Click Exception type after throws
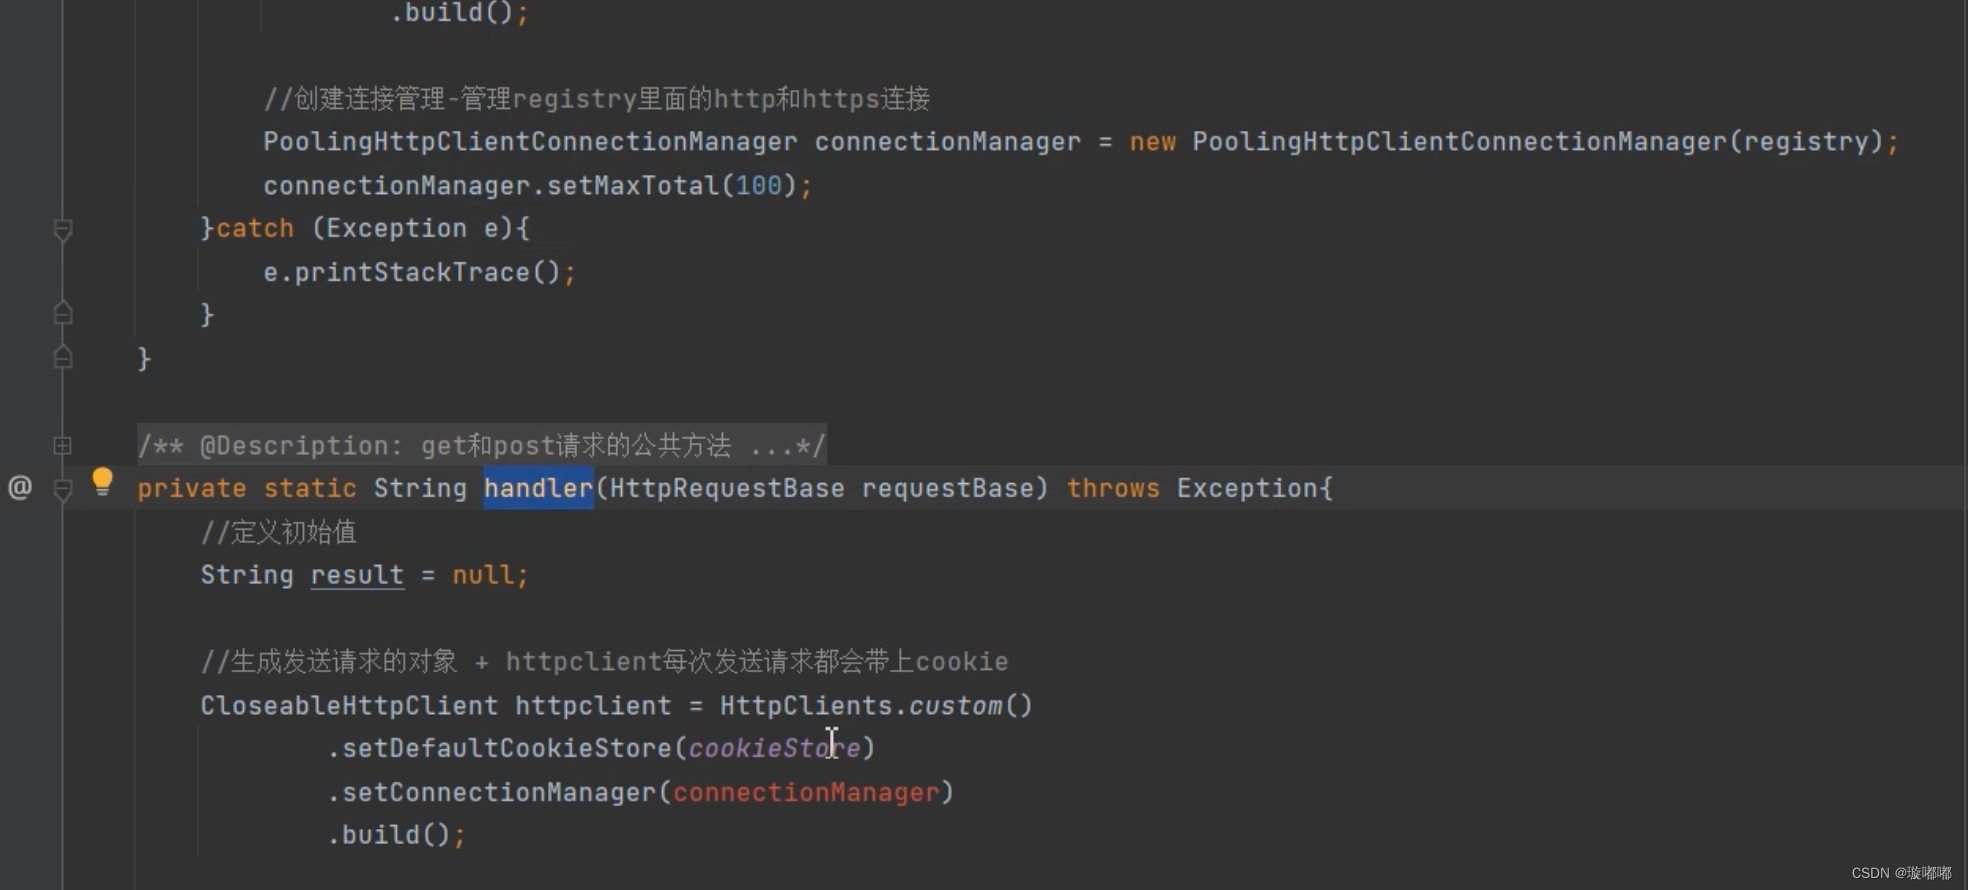Viewport: 1968px width, 890px height. [1247, 488]
